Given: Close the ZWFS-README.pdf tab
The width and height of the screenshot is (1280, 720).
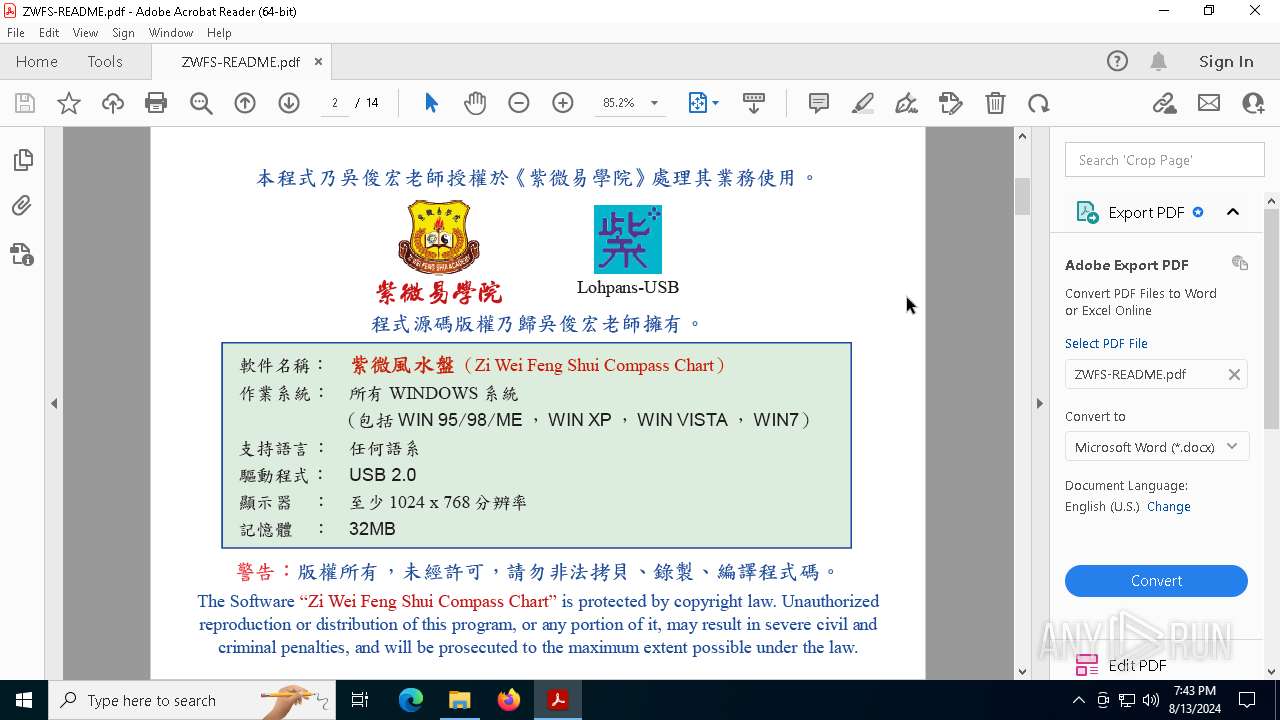Looking at the screenshot, I should click(318, 62).
